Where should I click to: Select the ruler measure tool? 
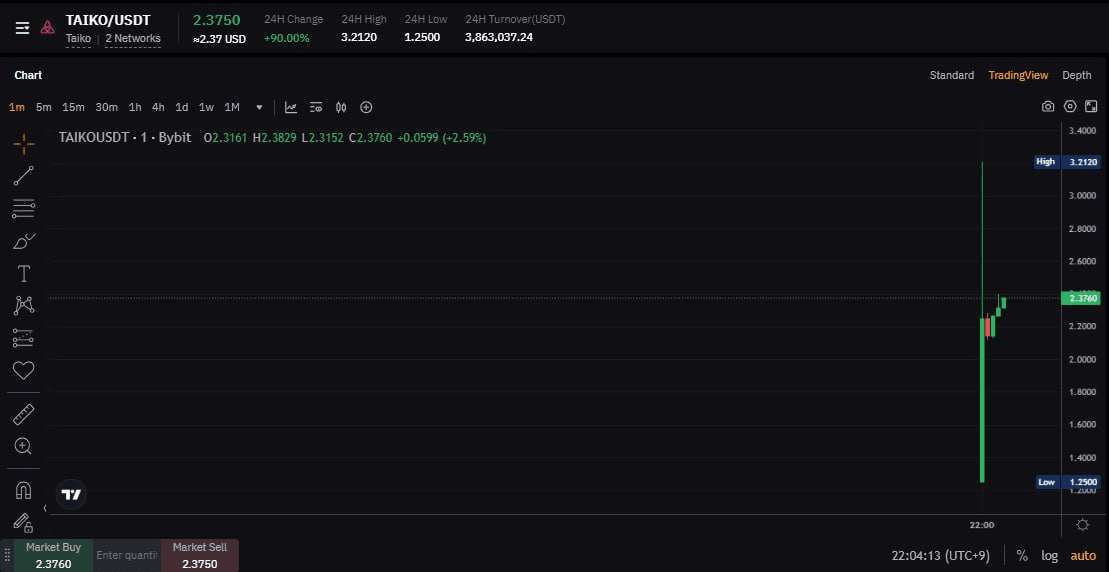tap(23, 414)
